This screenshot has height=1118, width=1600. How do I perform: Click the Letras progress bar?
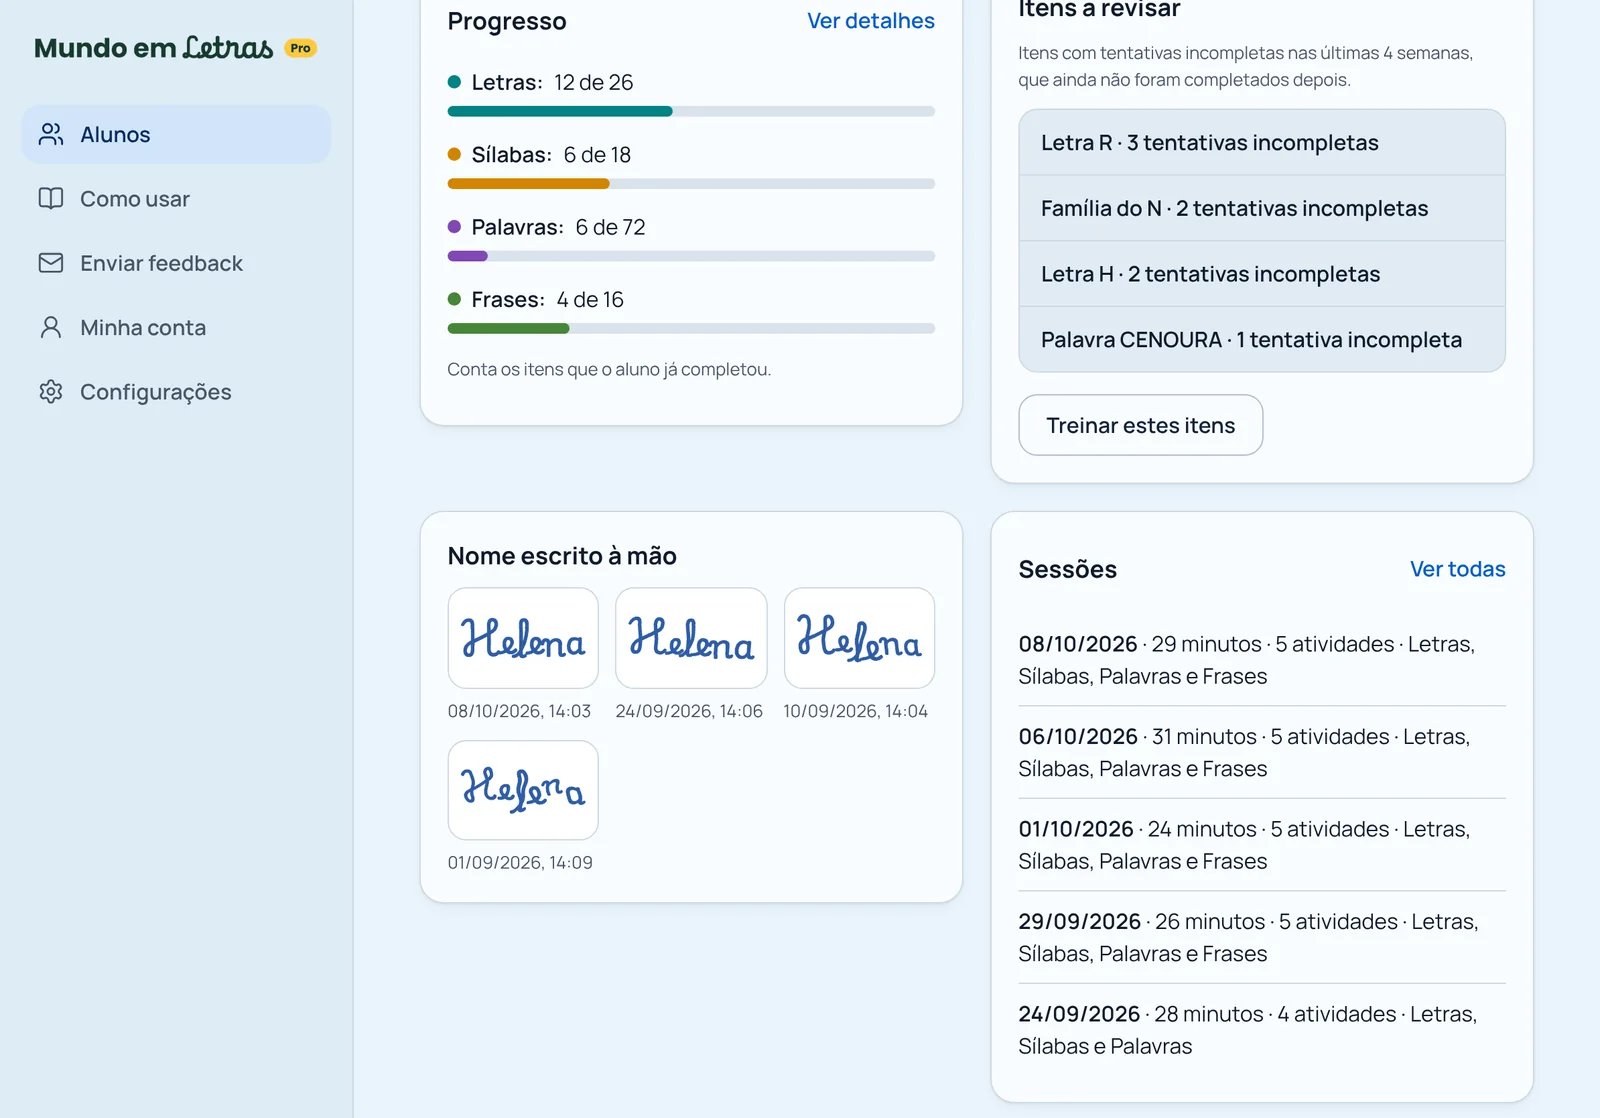pos(691,111)
